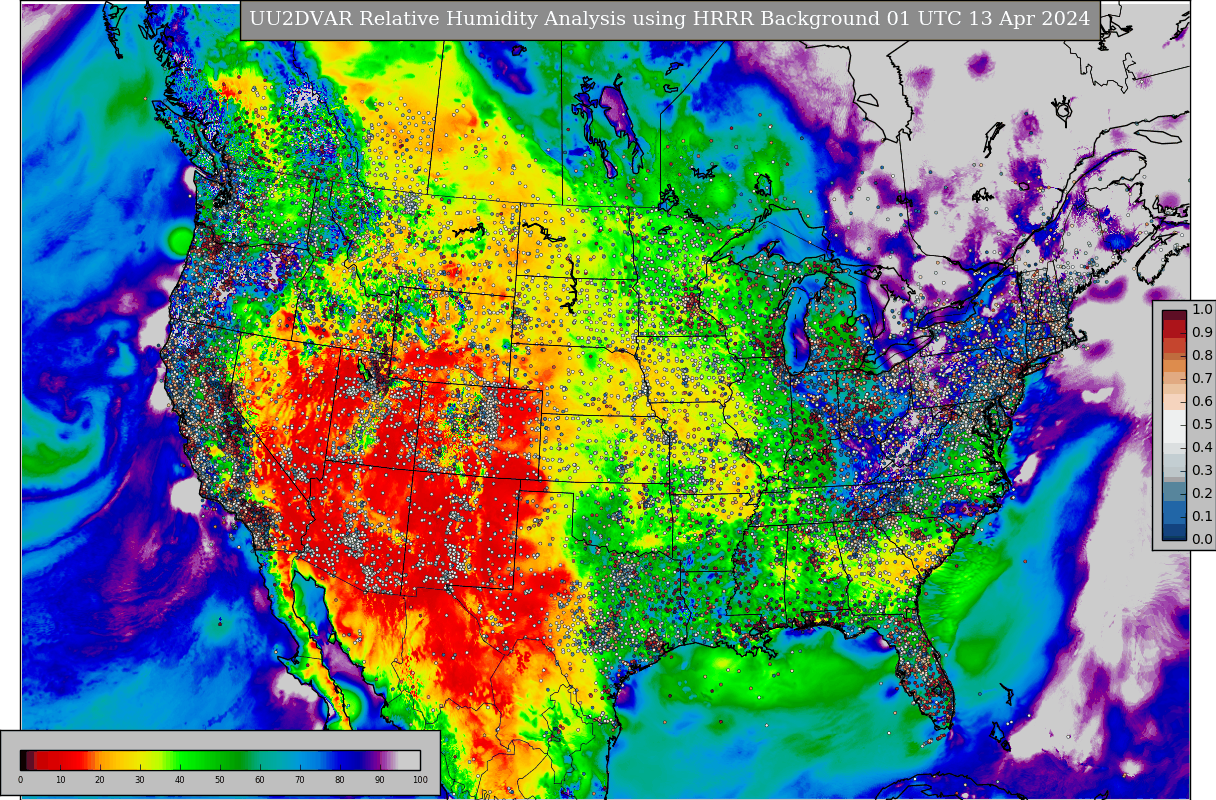The image size is (1216, 800).
Task: Click the 0.2 label on right legend
Action: [x=1202, y=493]
